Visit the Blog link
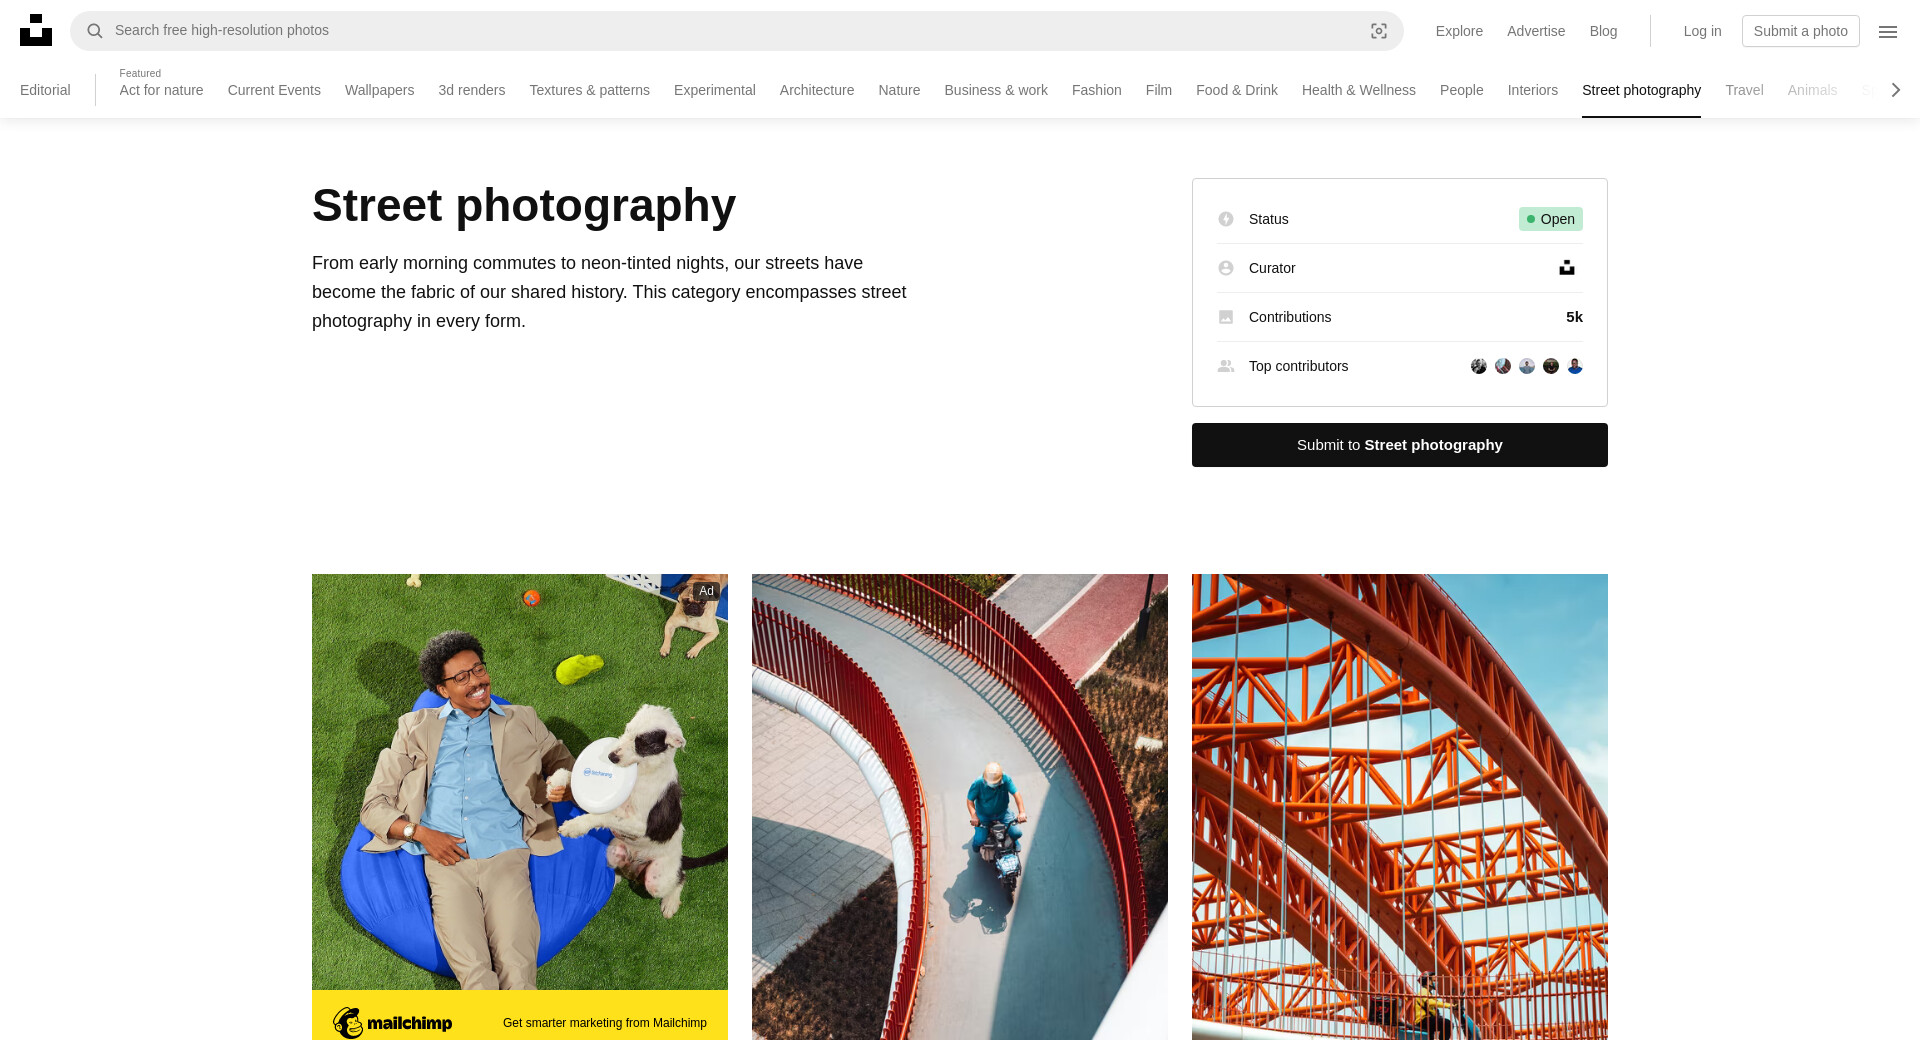Screen dimensions: 1920x1040 coord(1603,31)
